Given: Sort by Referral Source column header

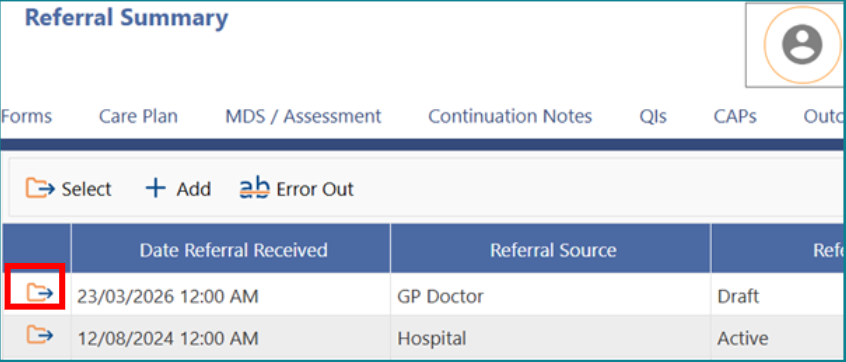Looking at the screenshot, I should coord(553,250).
